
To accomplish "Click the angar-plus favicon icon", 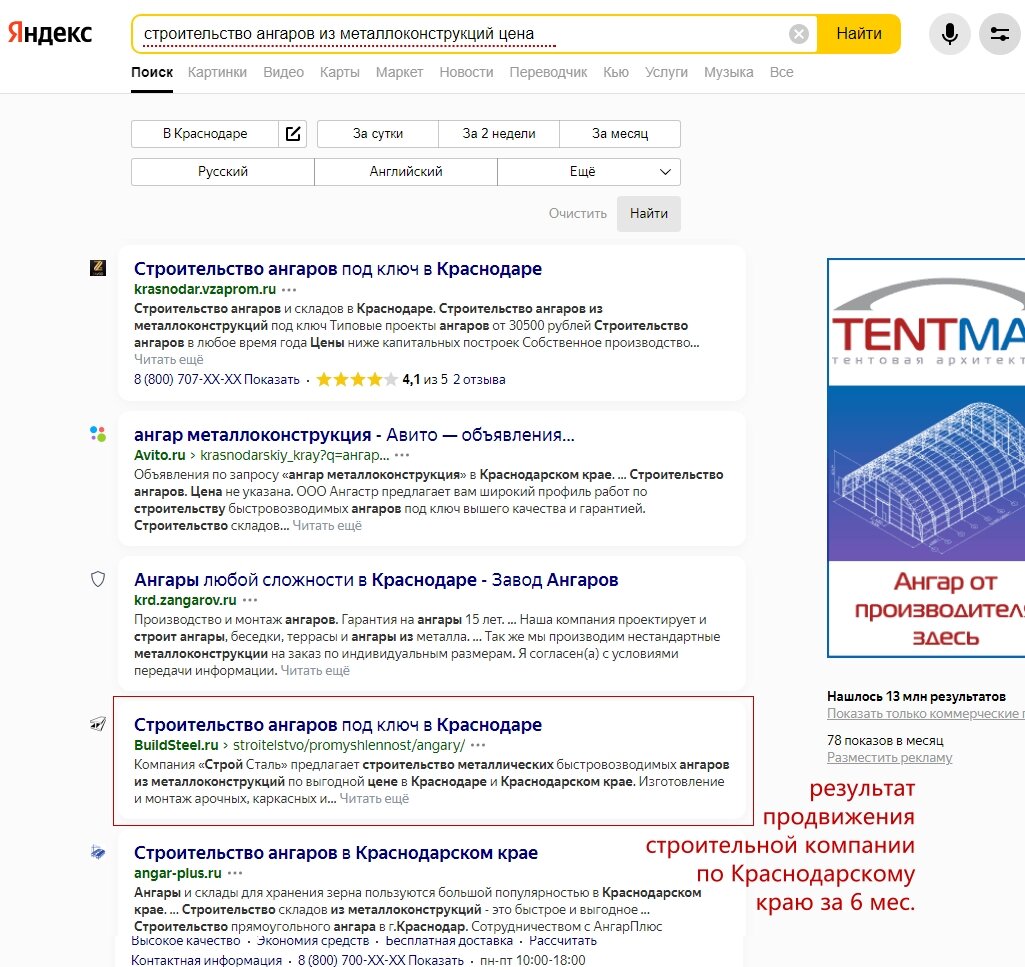I will [98, 852].
